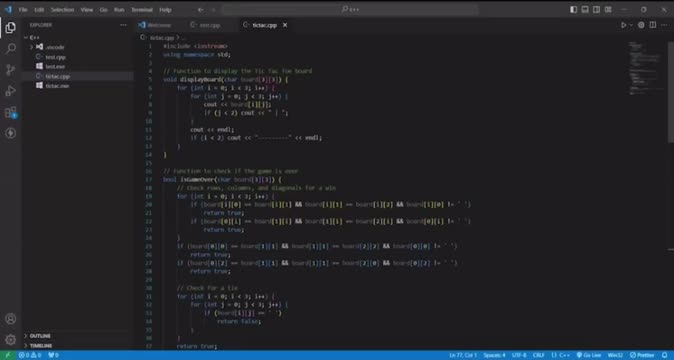Expand the TIMELINE section
674x360 pixels.
(41, 345)
